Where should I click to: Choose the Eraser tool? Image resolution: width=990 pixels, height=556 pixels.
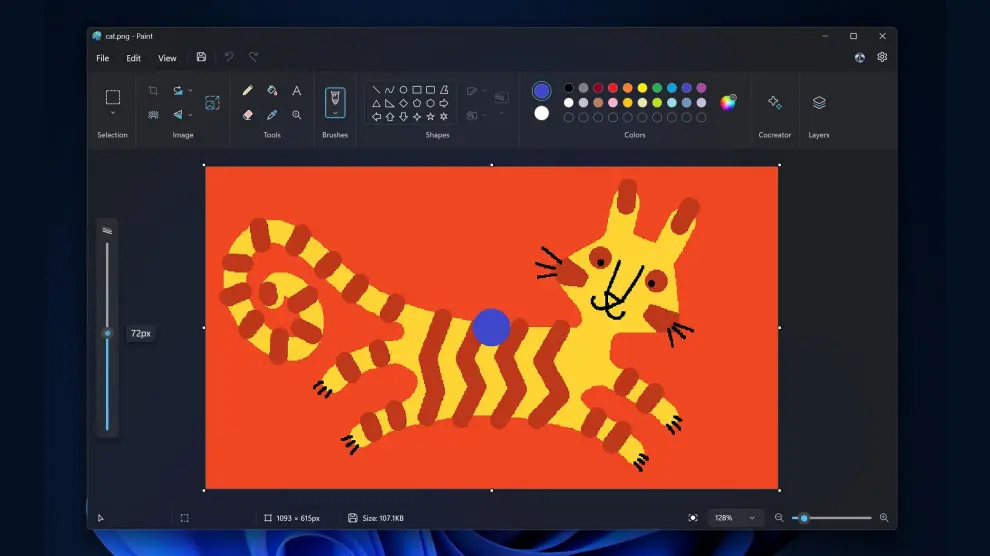[248, 115]
